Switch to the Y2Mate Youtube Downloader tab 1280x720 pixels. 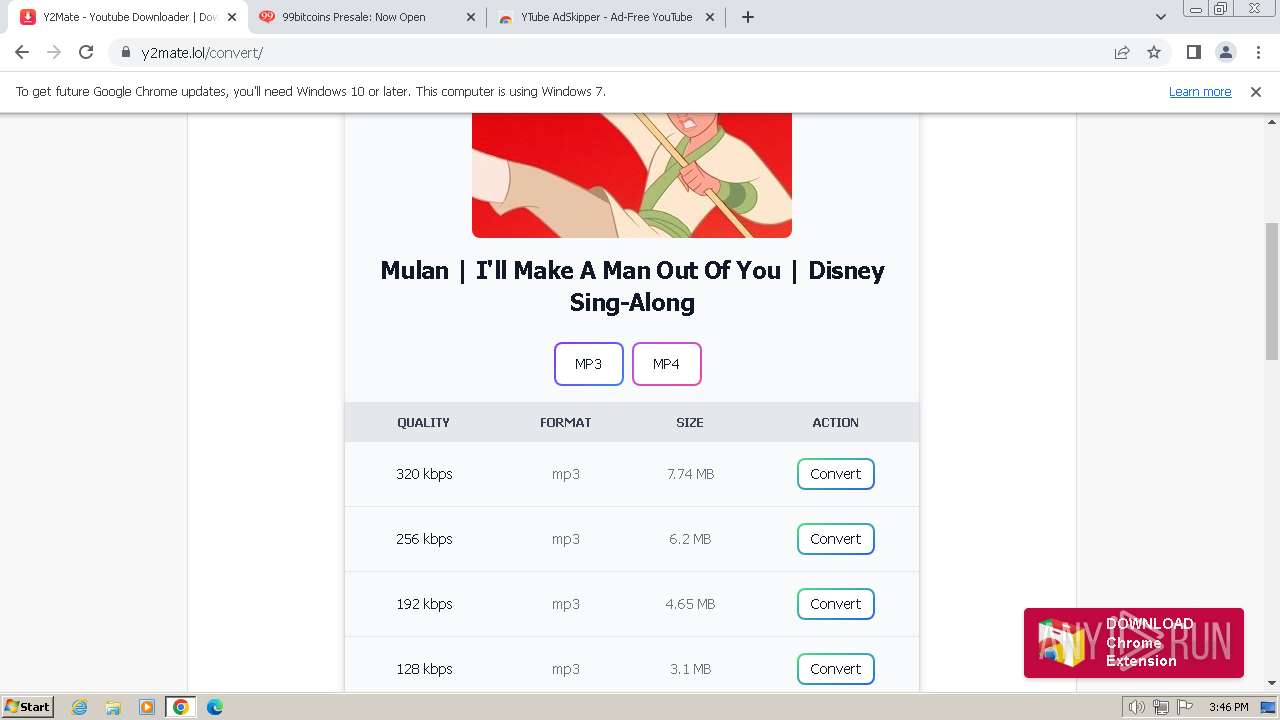128,17
